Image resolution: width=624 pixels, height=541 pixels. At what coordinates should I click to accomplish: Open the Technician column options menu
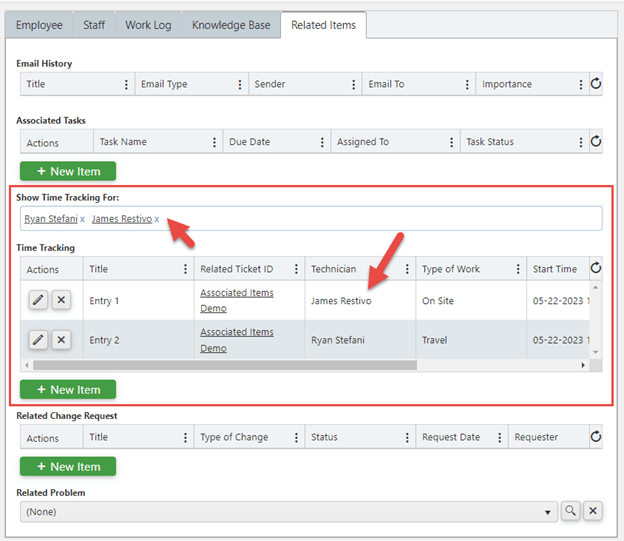pos(407,269)
